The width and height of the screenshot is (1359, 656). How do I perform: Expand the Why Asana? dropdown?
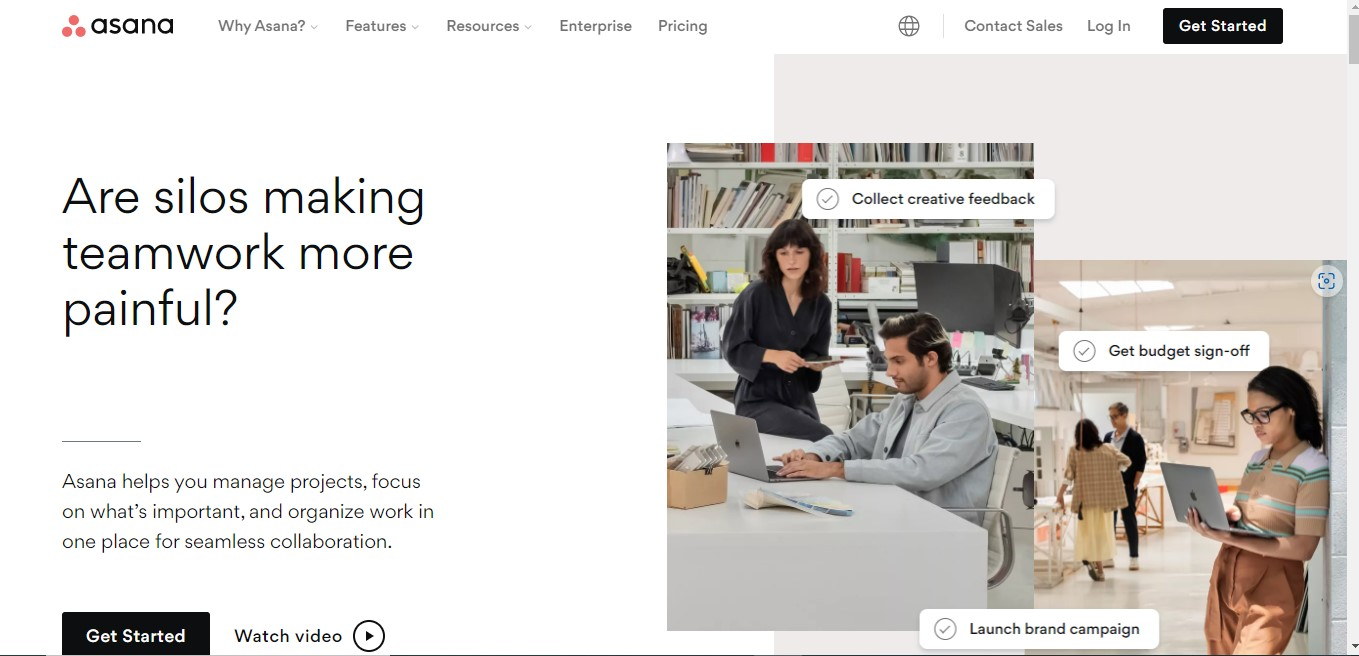[262, 26]
